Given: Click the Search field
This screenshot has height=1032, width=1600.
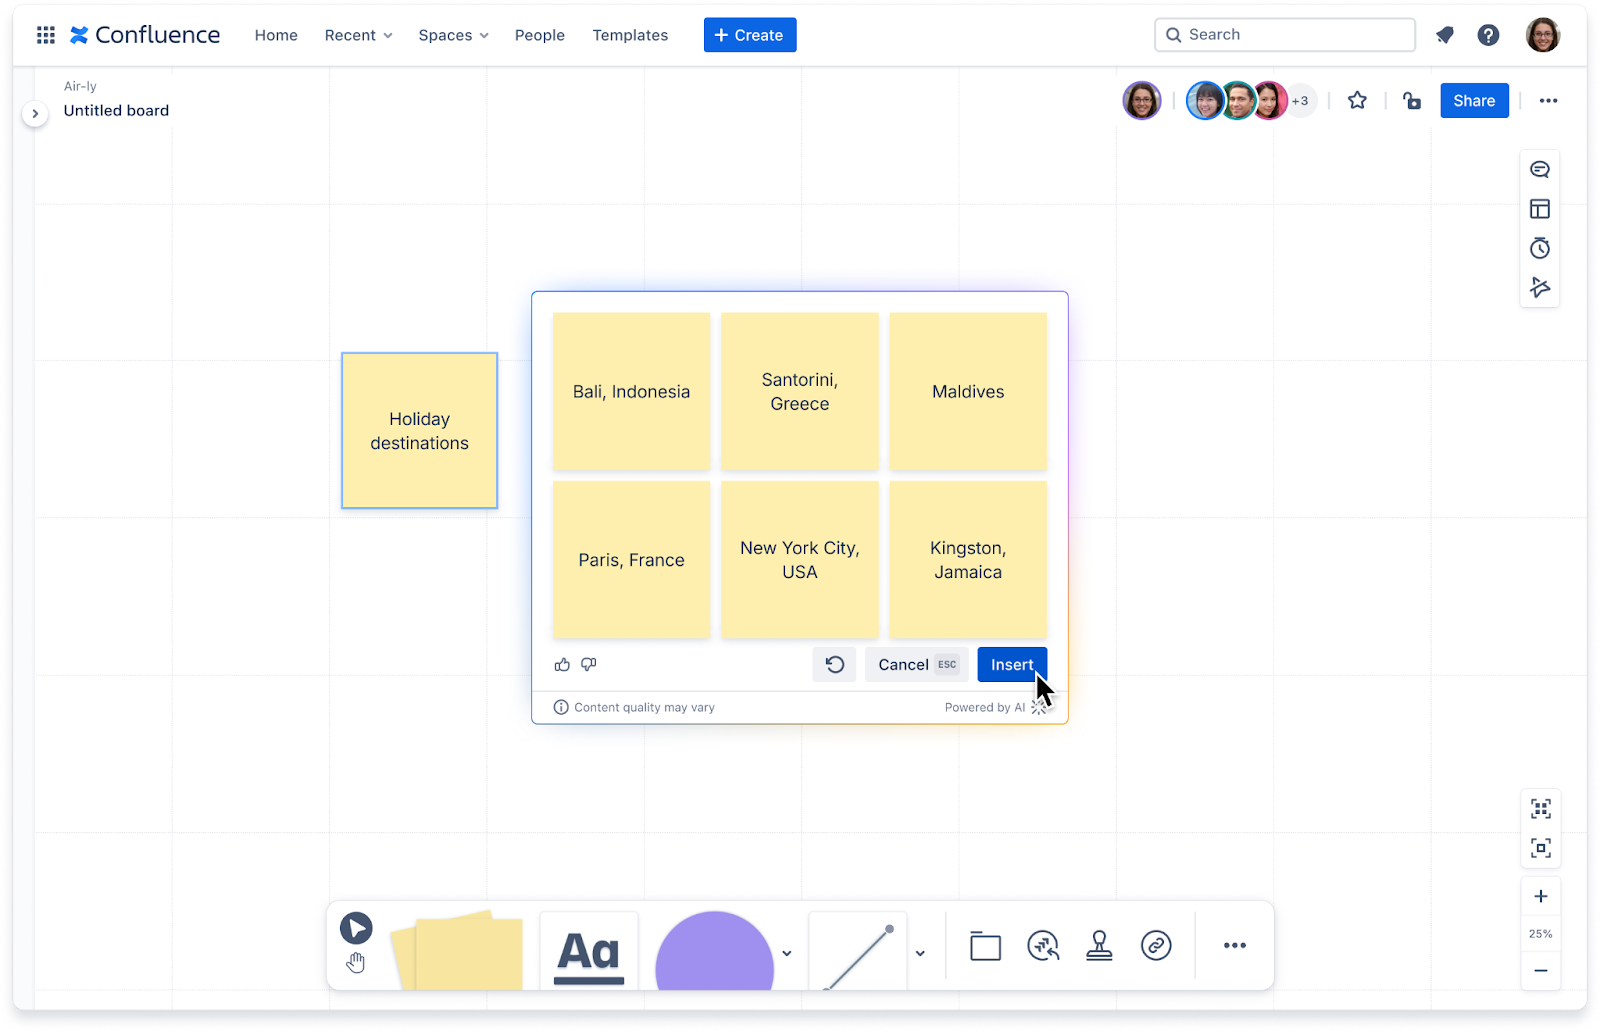Looking at the screenshot, I should tap(1284, 34).
